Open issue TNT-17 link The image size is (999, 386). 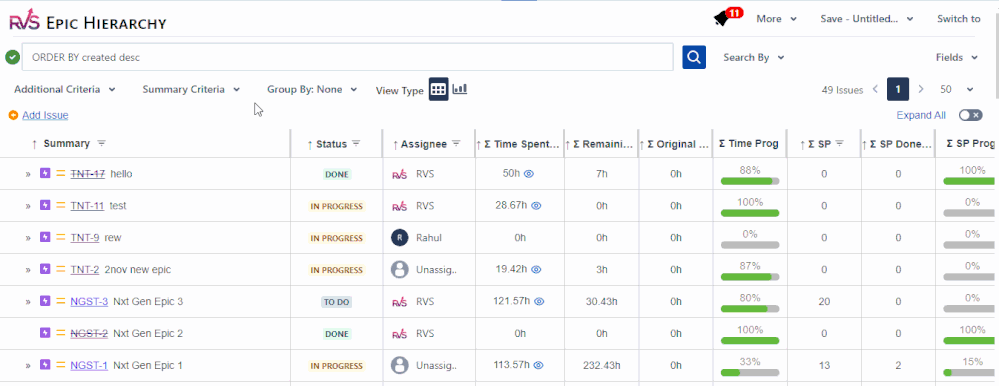click(x=88, y=174)
